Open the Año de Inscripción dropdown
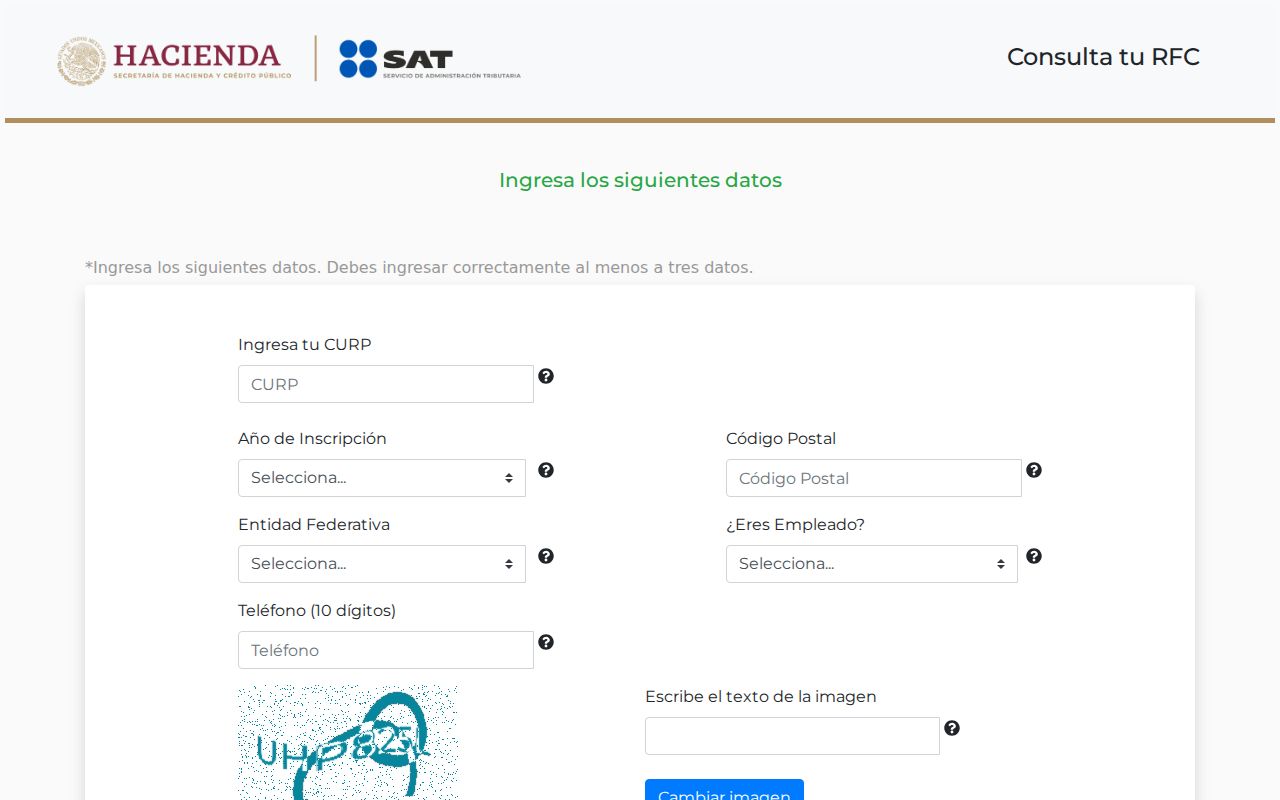The width and height of the screenshot is (1280, 800). click(x=382, y=478)
